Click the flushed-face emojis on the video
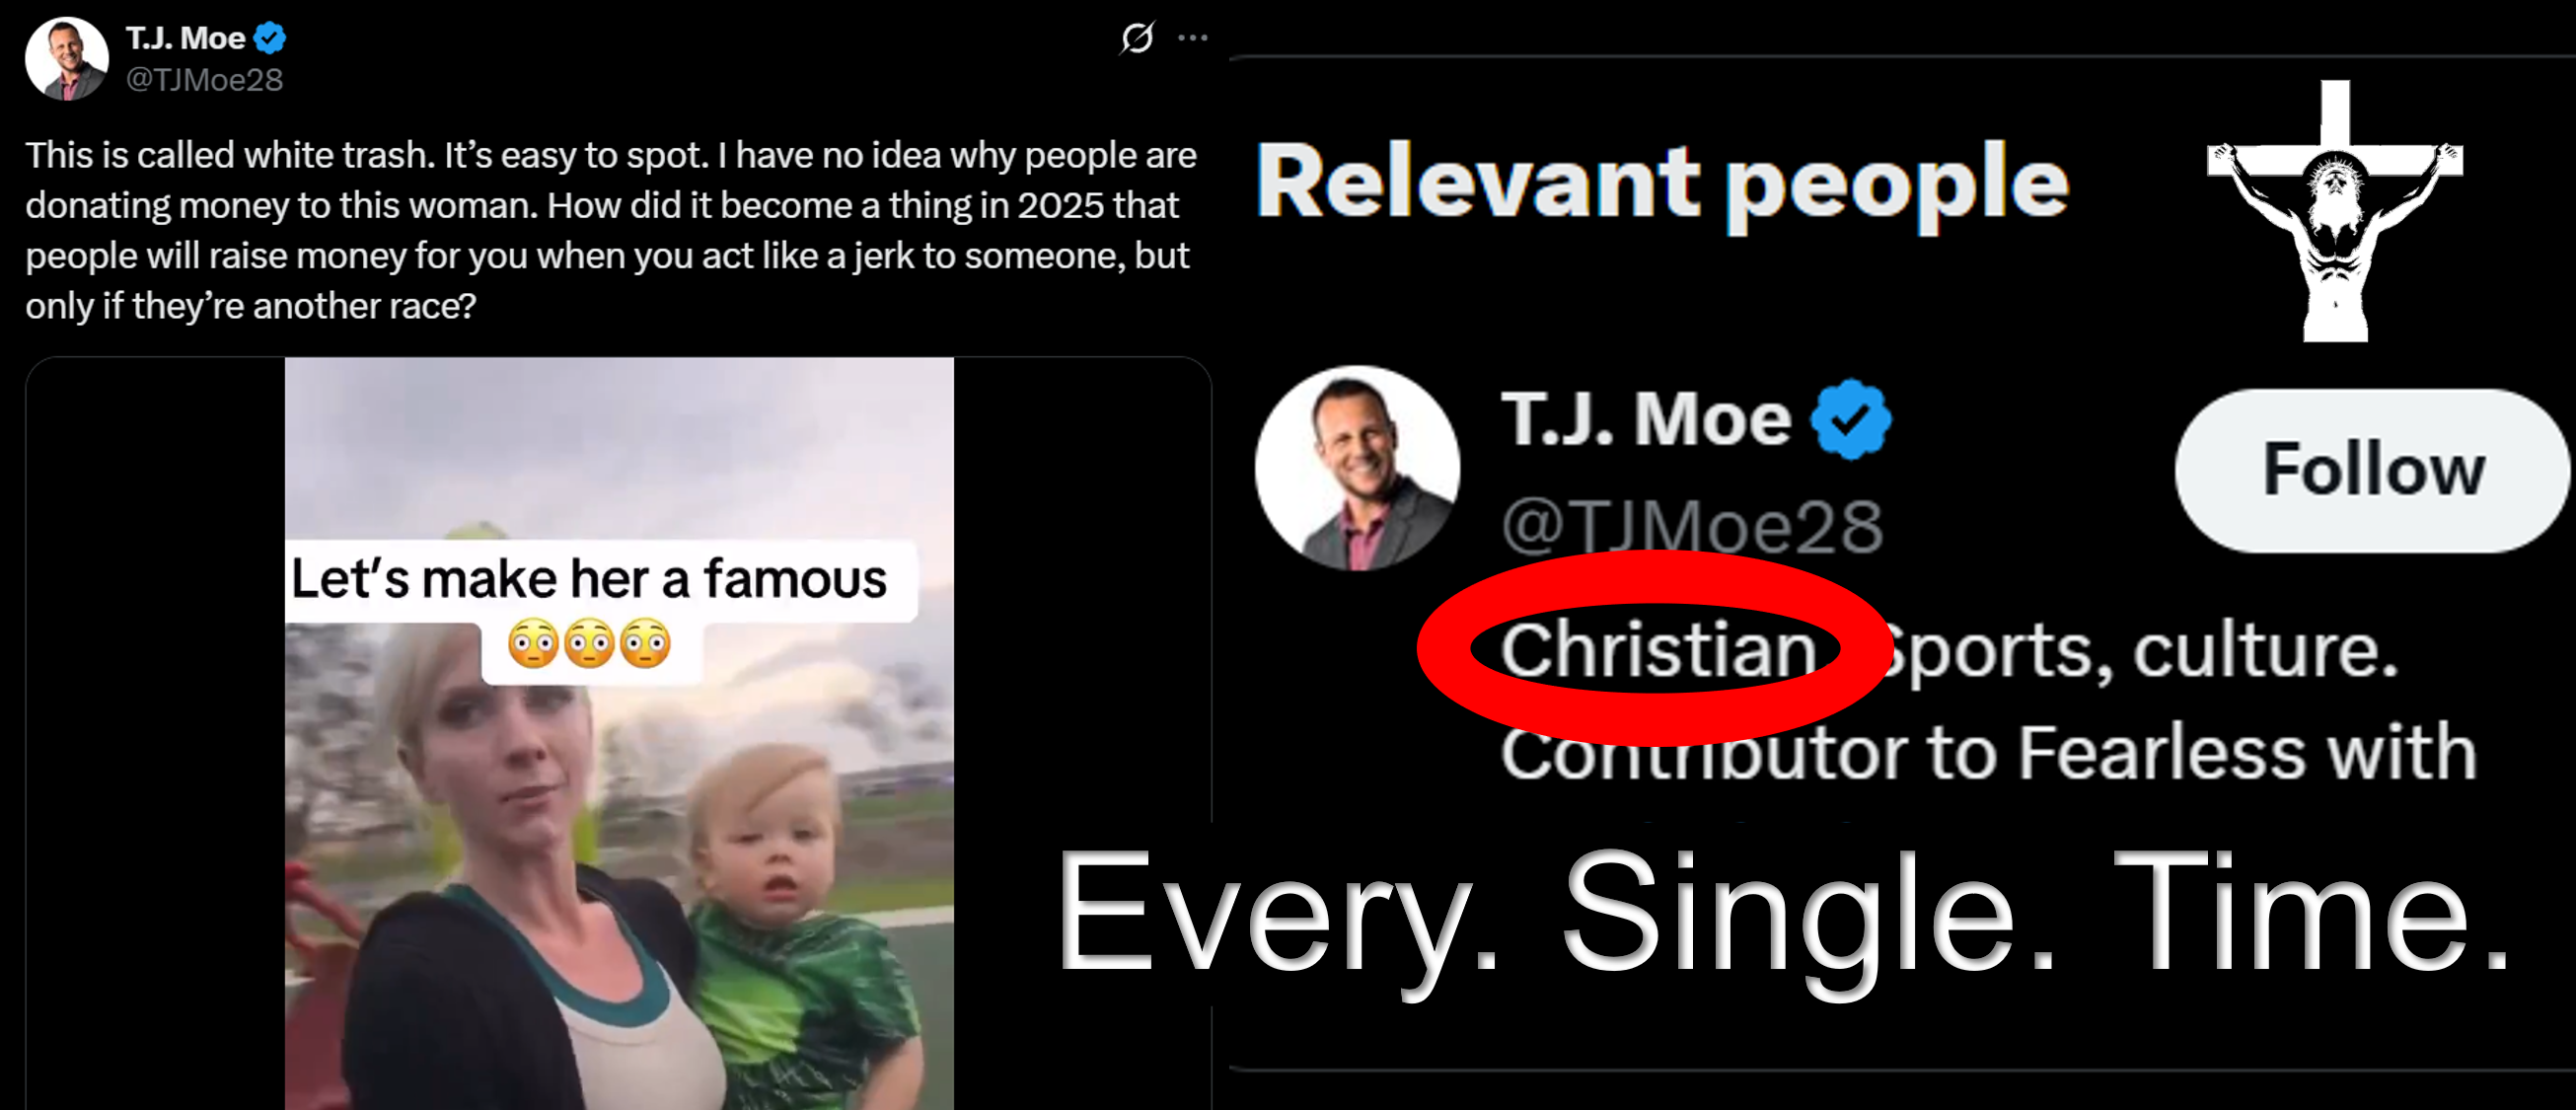Screen dimensions: 2576x1110 589,643
